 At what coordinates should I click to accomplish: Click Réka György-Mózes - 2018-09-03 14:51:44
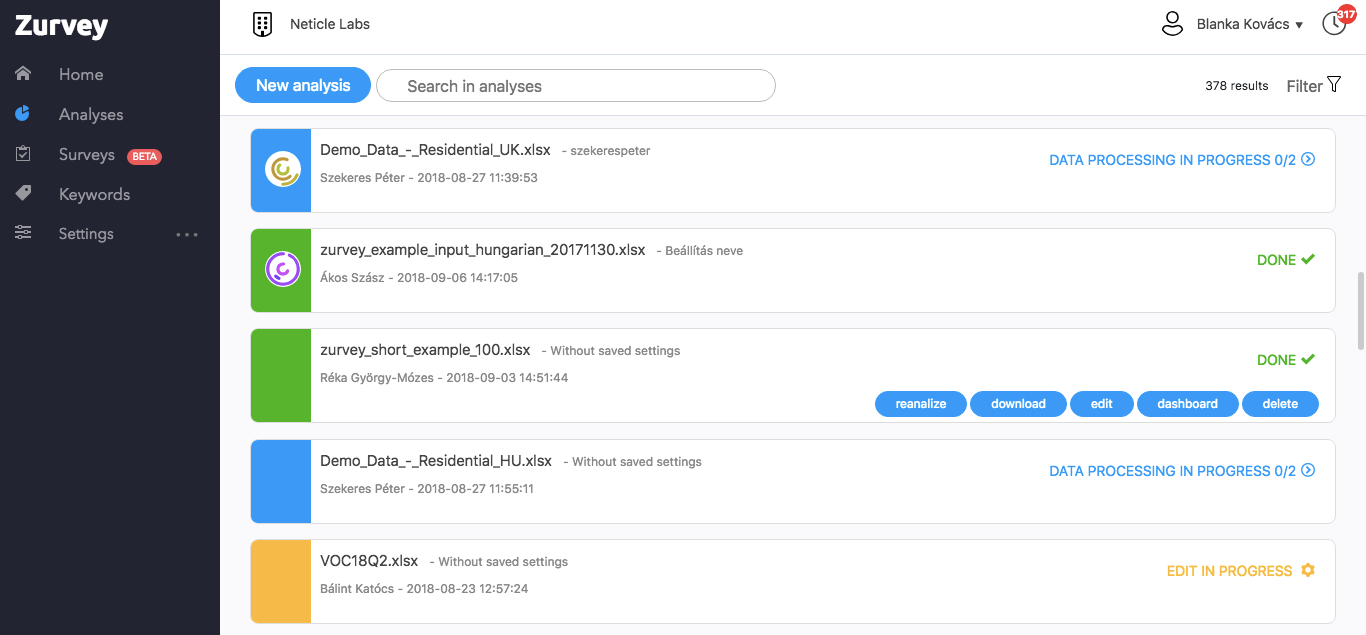(444, 378)
